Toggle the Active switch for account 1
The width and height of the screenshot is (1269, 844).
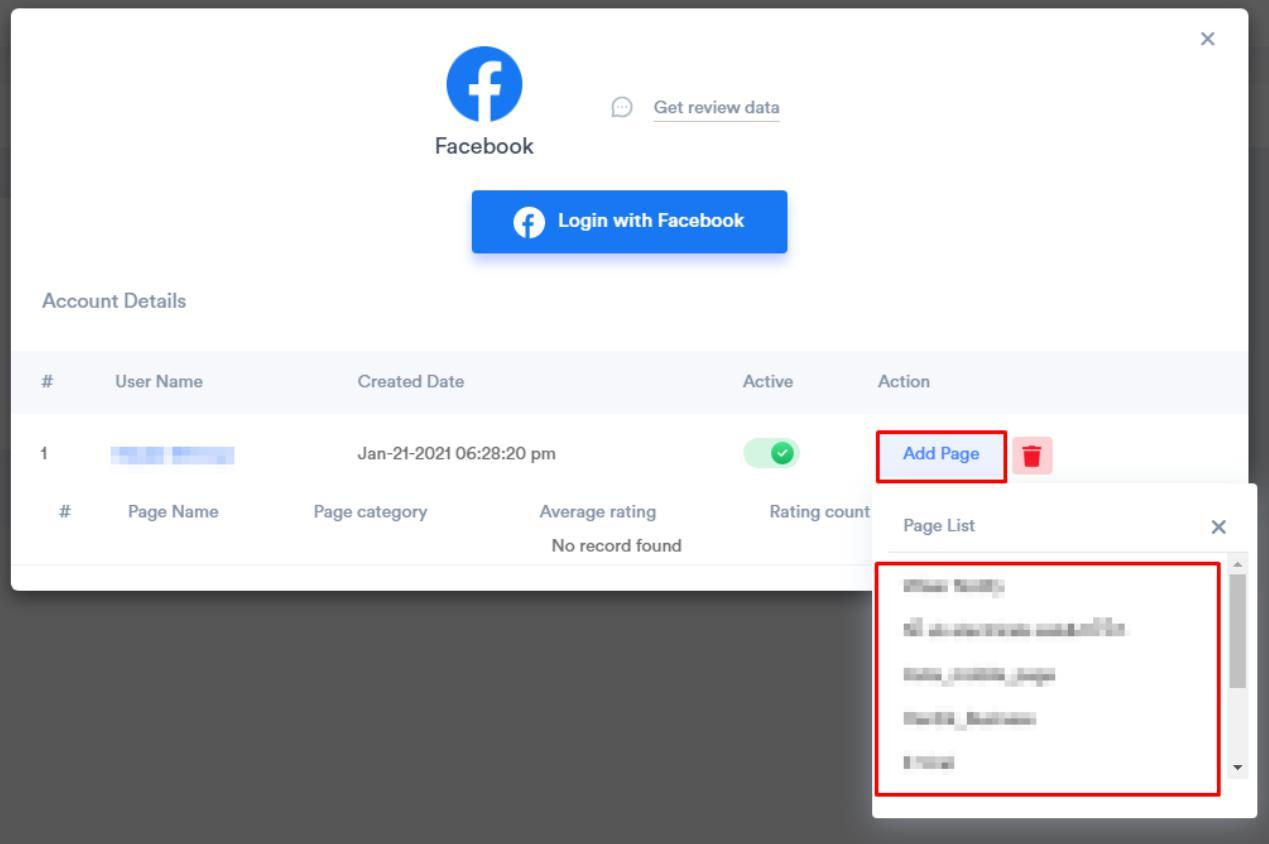[x=771, y=453]
